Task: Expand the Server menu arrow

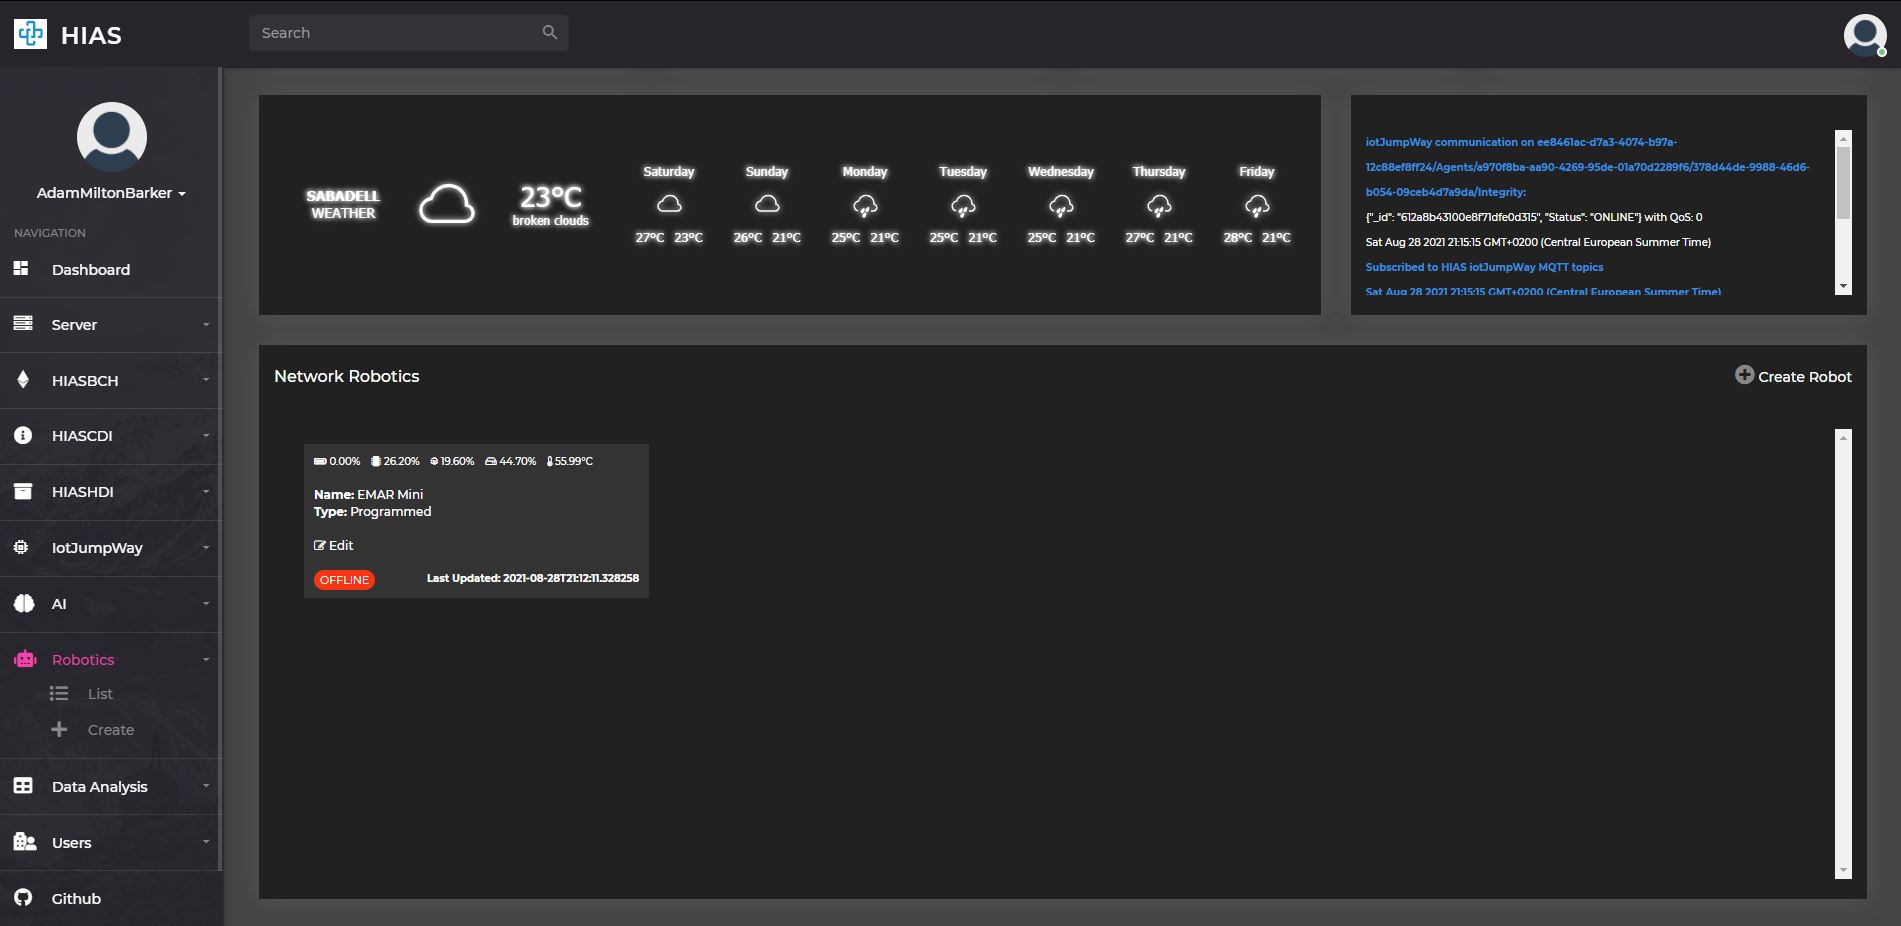Action: click(x=206, y=324)
